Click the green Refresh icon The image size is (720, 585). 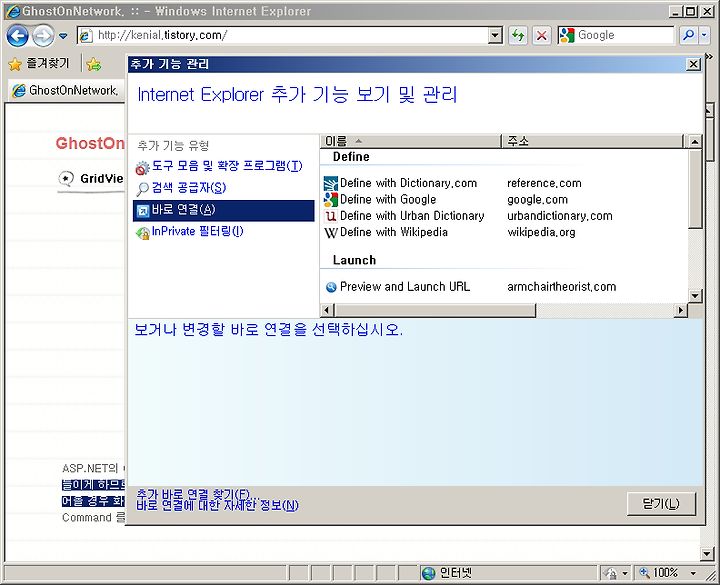tap(518, 35)
